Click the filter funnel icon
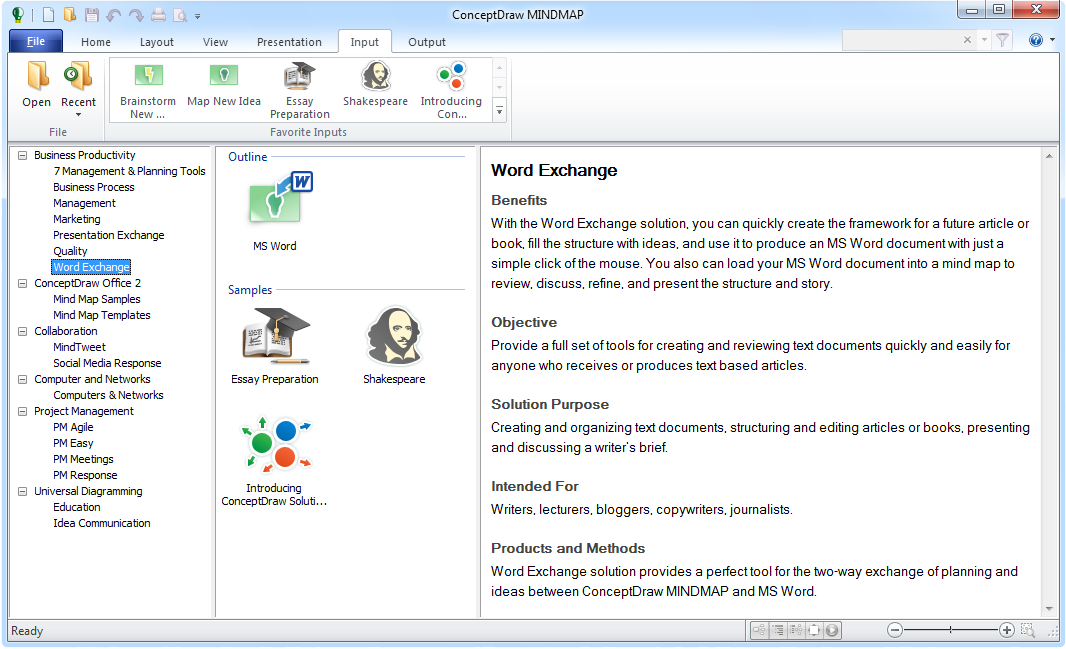 [x=1002, y=41]
